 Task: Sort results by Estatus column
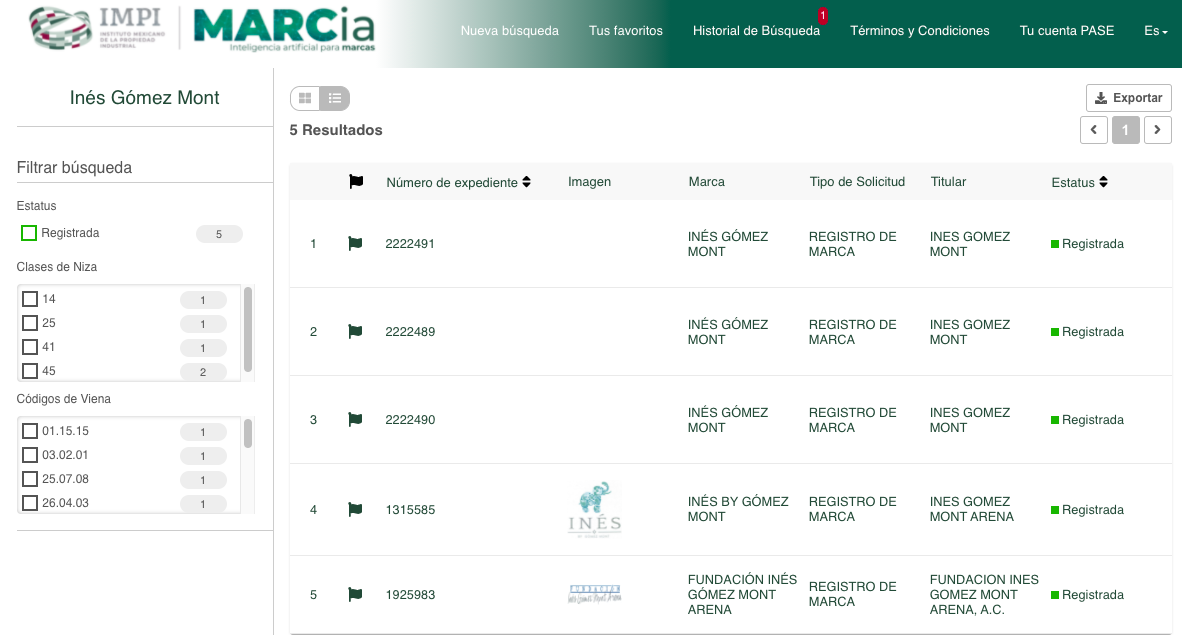tap(1079, 182)
